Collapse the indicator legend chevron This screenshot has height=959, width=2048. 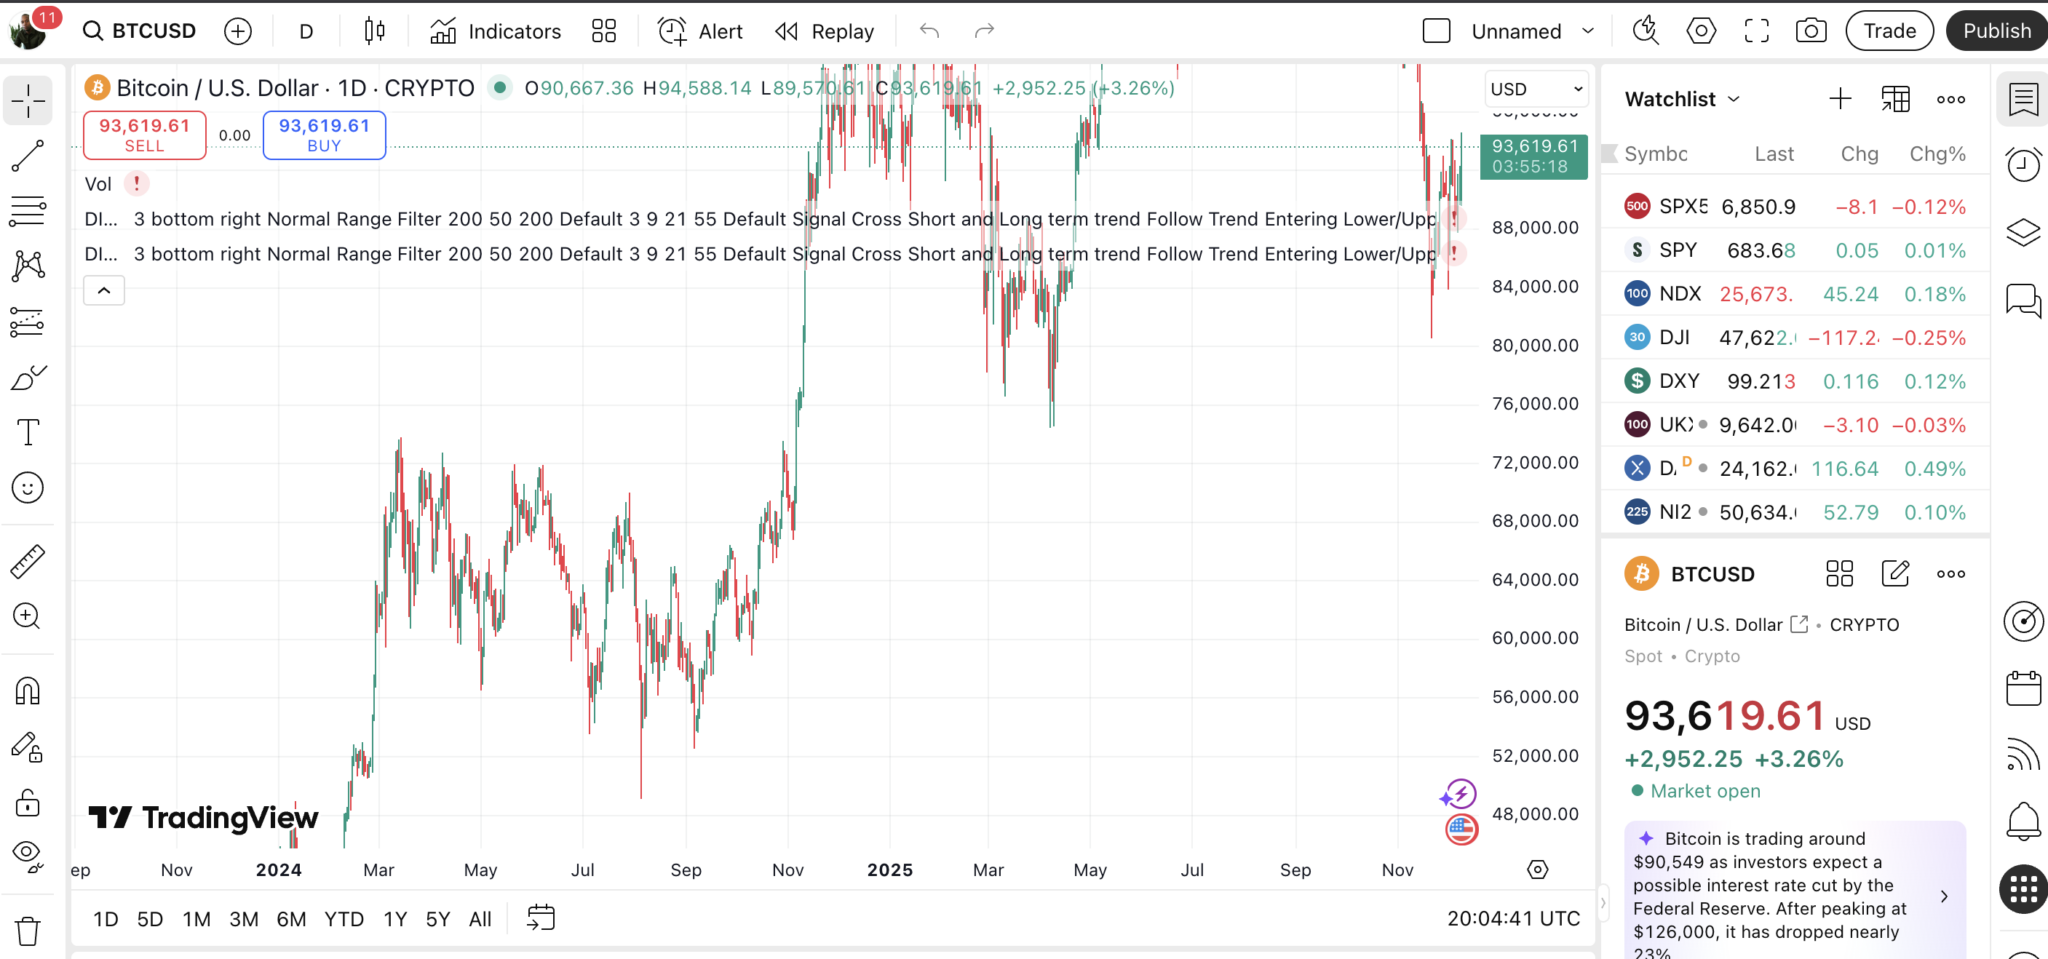point(104,291)
